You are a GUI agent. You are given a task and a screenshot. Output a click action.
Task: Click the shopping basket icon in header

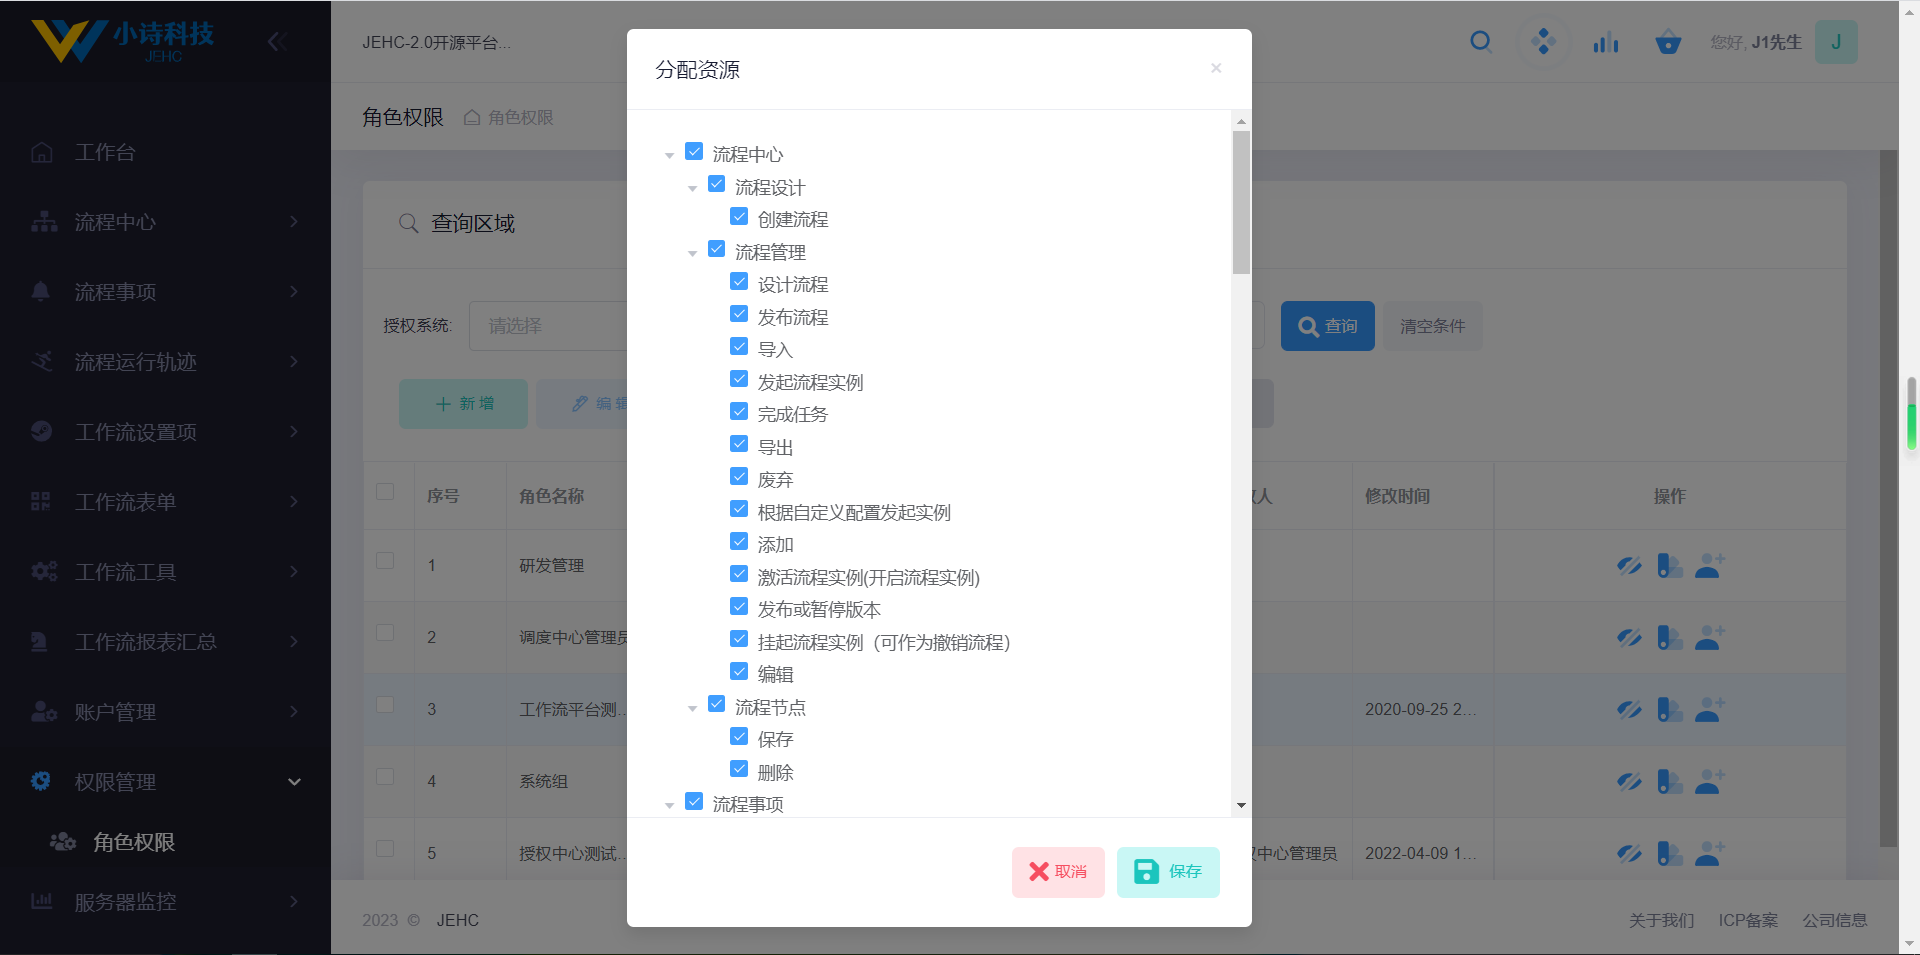pyautogui.click(x=1668, y=43)
